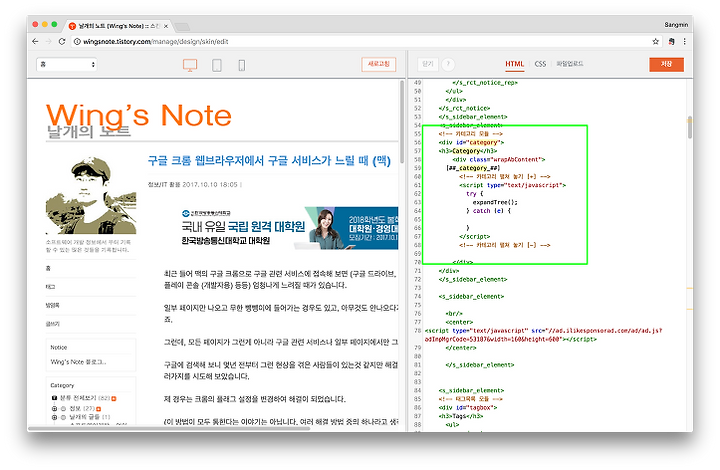Go forward using browser forward arrow
The image size is (720, 470).
click(x=49, y=41)
